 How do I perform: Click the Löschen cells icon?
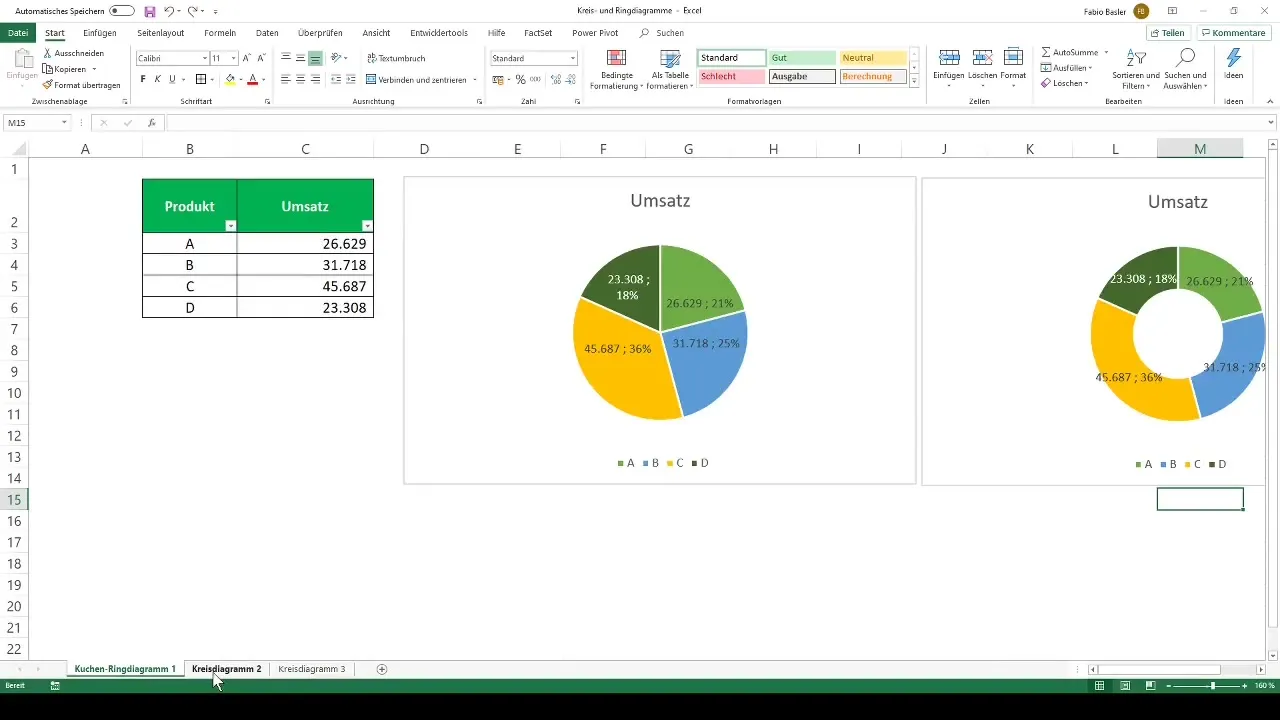(982, 57)
